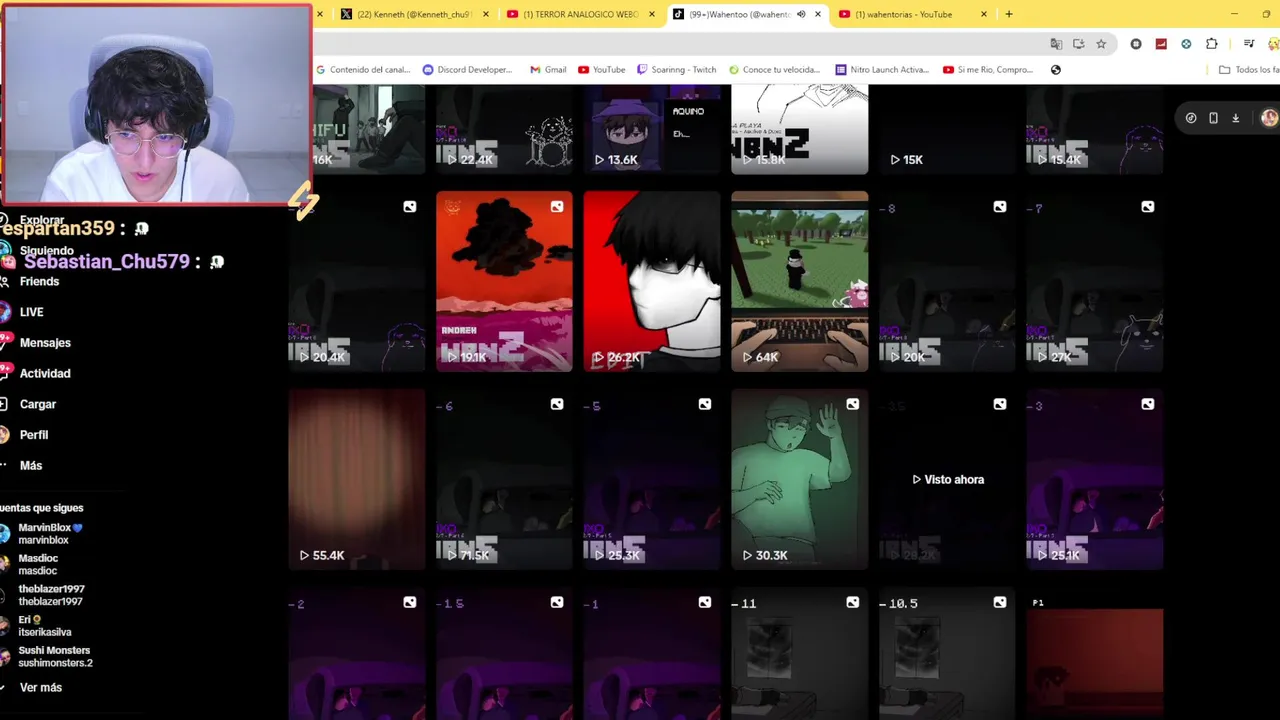Screen dimensions: 1280x720
Task: Select the Wahentoo TikTok tab
Action: [746, 14]
